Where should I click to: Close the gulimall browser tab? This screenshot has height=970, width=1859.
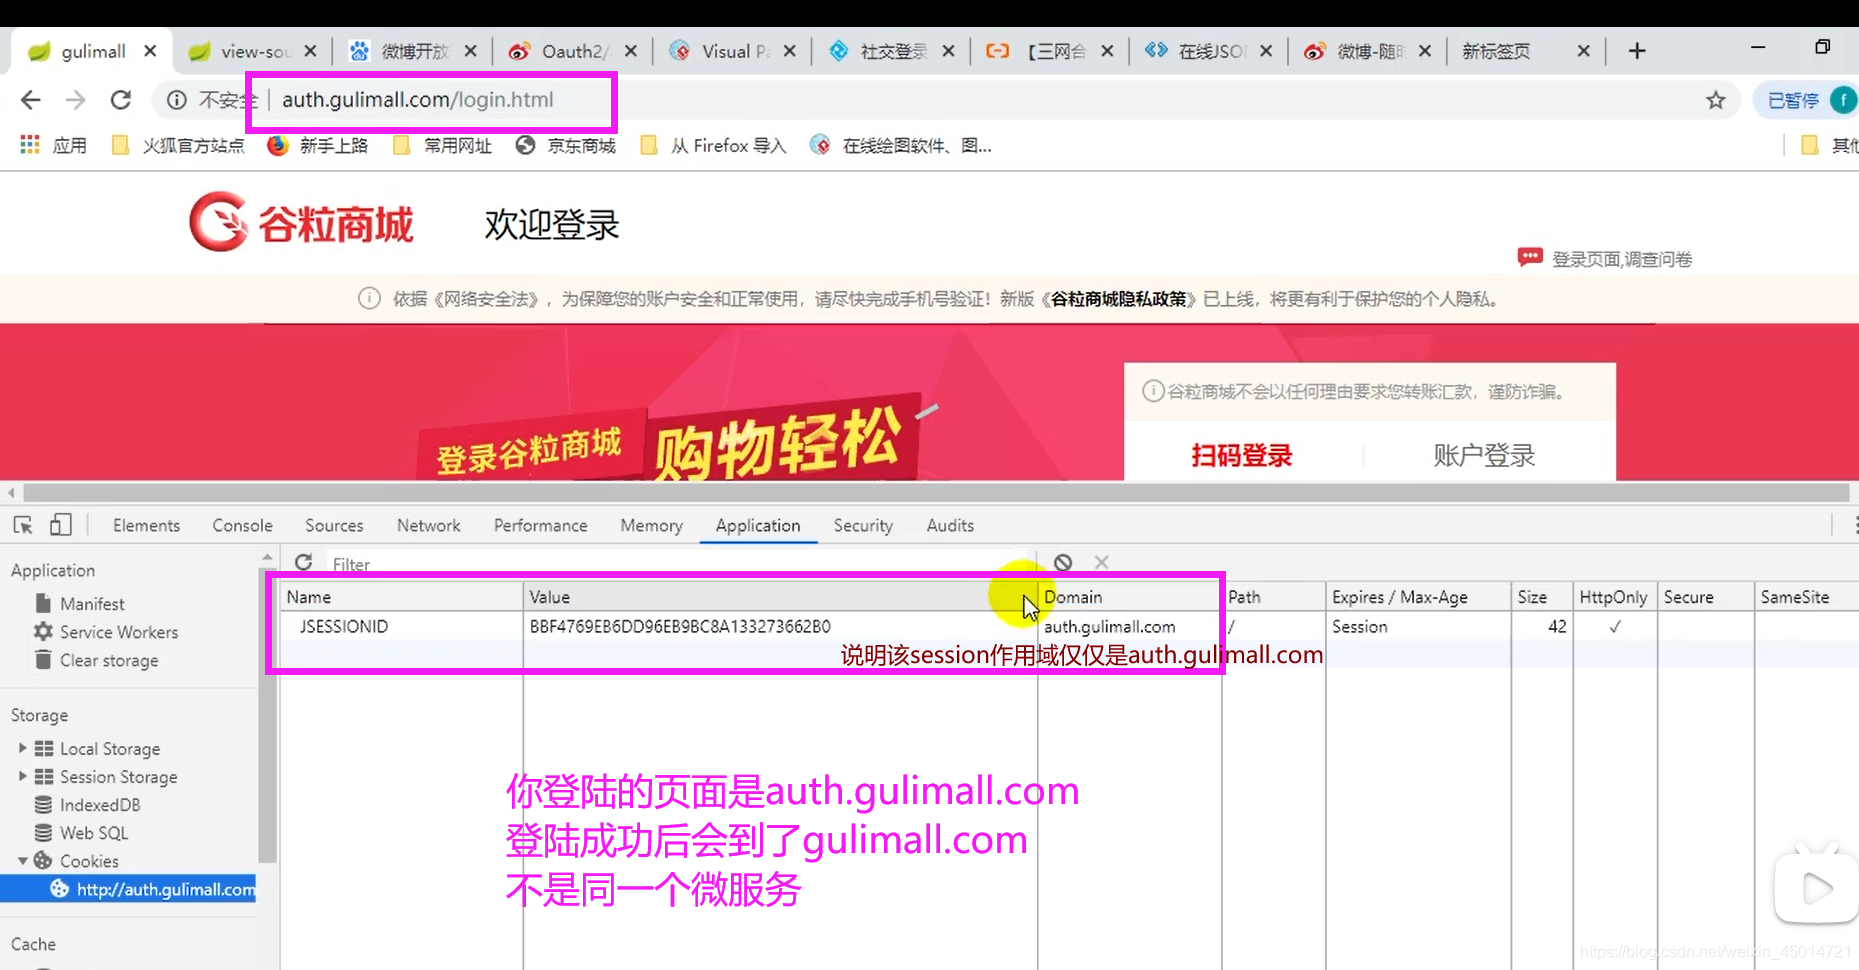(150, 51)
